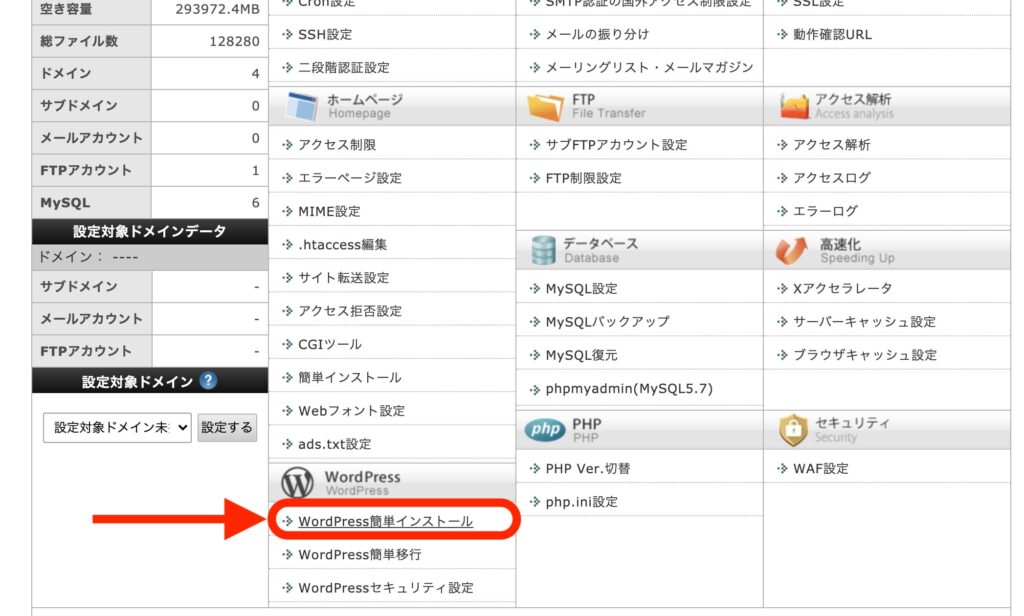Click the PHP logo icon

[545, 429]
